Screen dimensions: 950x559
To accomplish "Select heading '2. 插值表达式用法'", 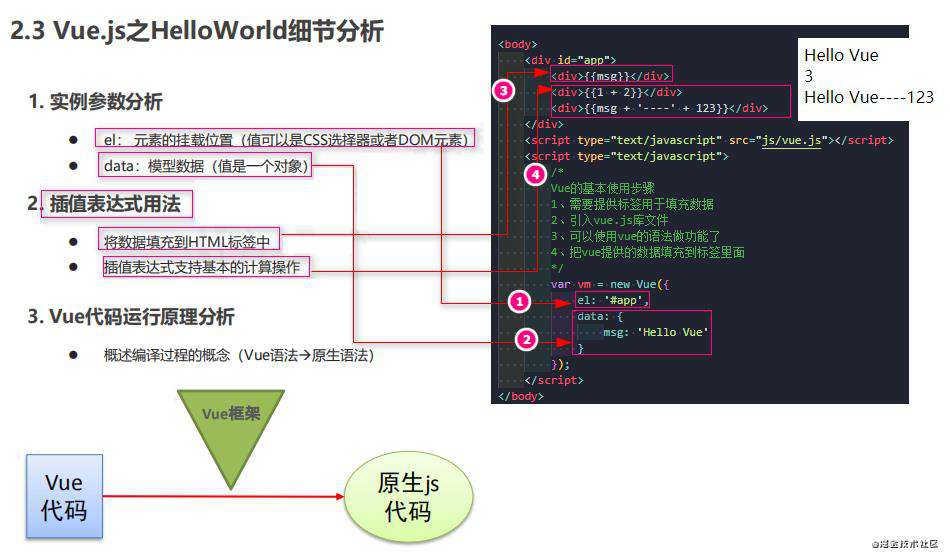I will pos(104,203).
